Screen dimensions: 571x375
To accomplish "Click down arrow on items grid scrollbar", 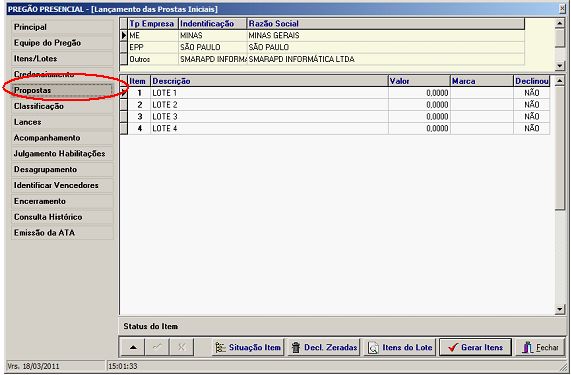I will (560, 309).
